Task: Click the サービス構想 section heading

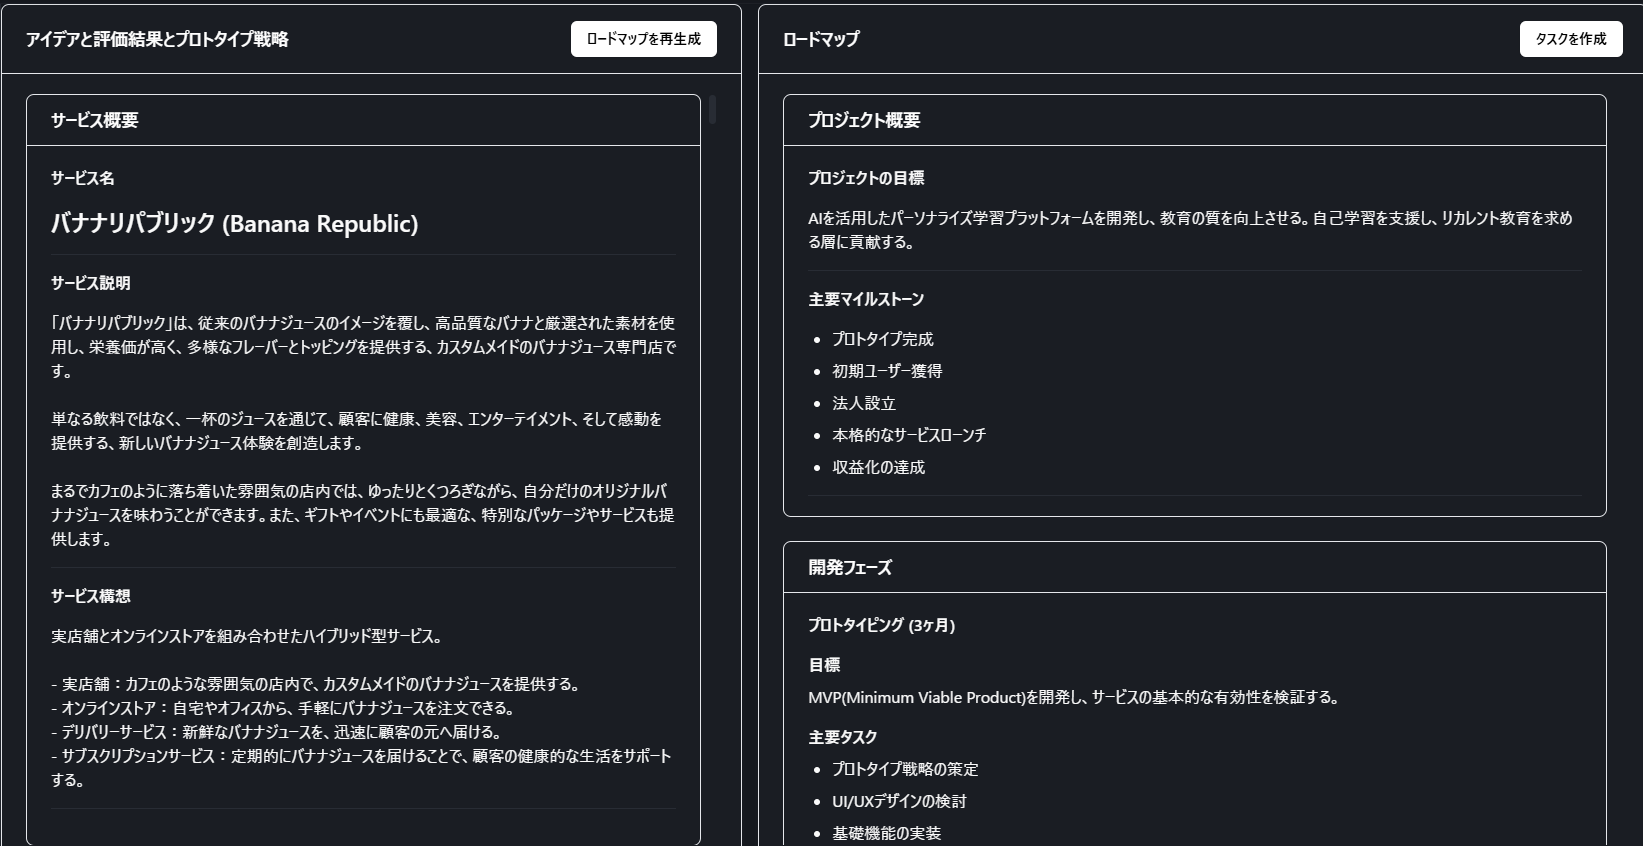Action: coord(91,596)
